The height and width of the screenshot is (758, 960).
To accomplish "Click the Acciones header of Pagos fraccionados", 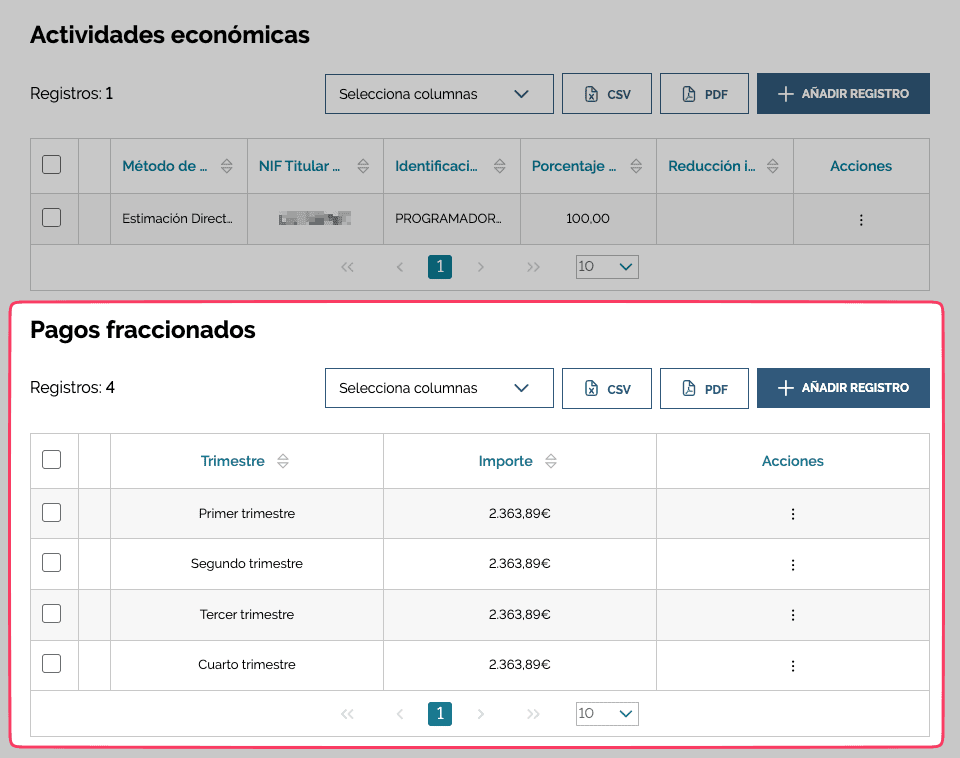I will click(792, 461).
